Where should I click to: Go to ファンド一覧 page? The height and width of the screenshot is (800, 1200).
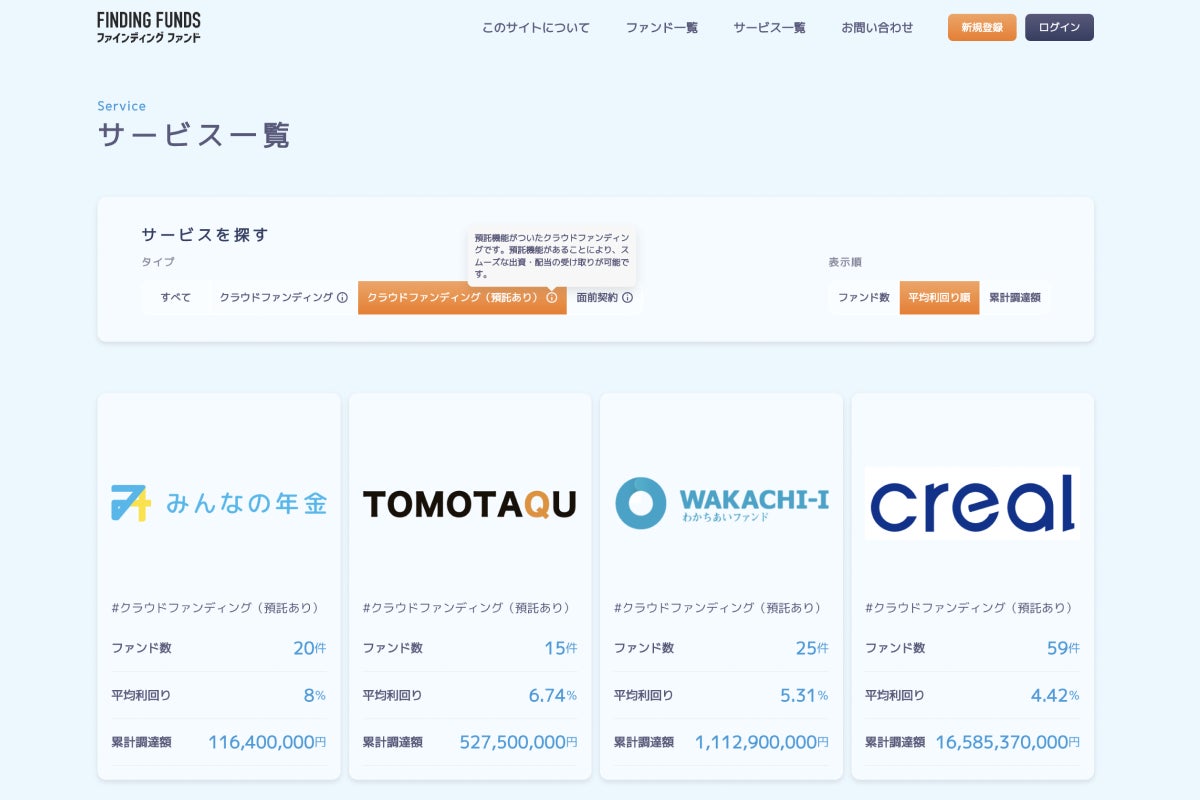click(x=662, y=28)
